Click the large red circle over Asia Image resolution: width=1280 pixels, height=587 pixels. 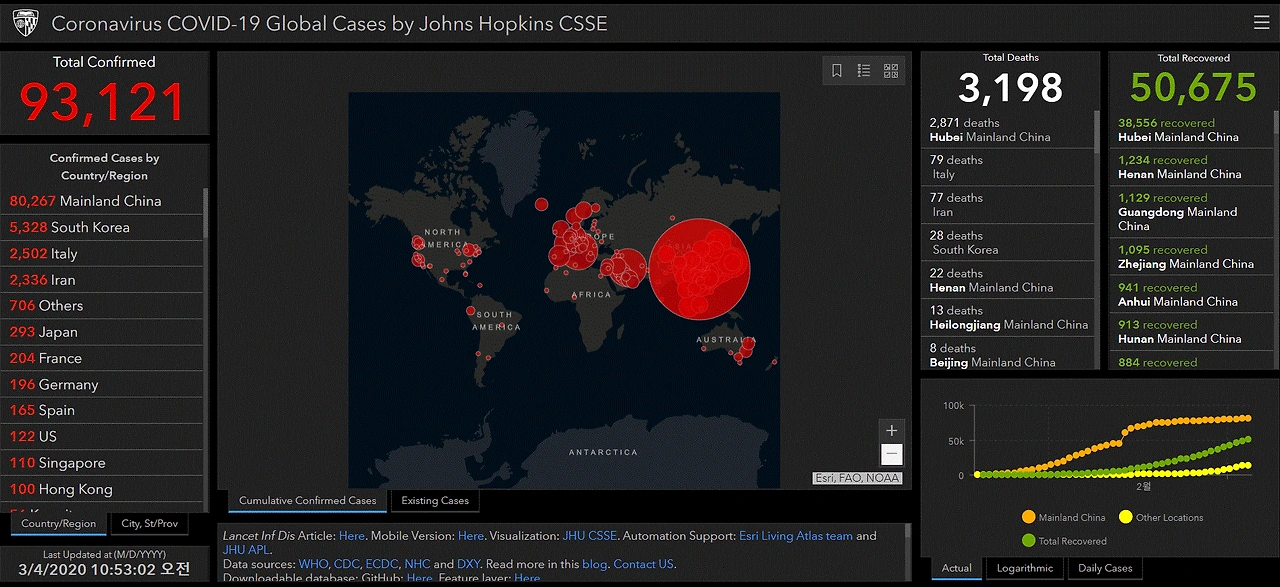699,267
